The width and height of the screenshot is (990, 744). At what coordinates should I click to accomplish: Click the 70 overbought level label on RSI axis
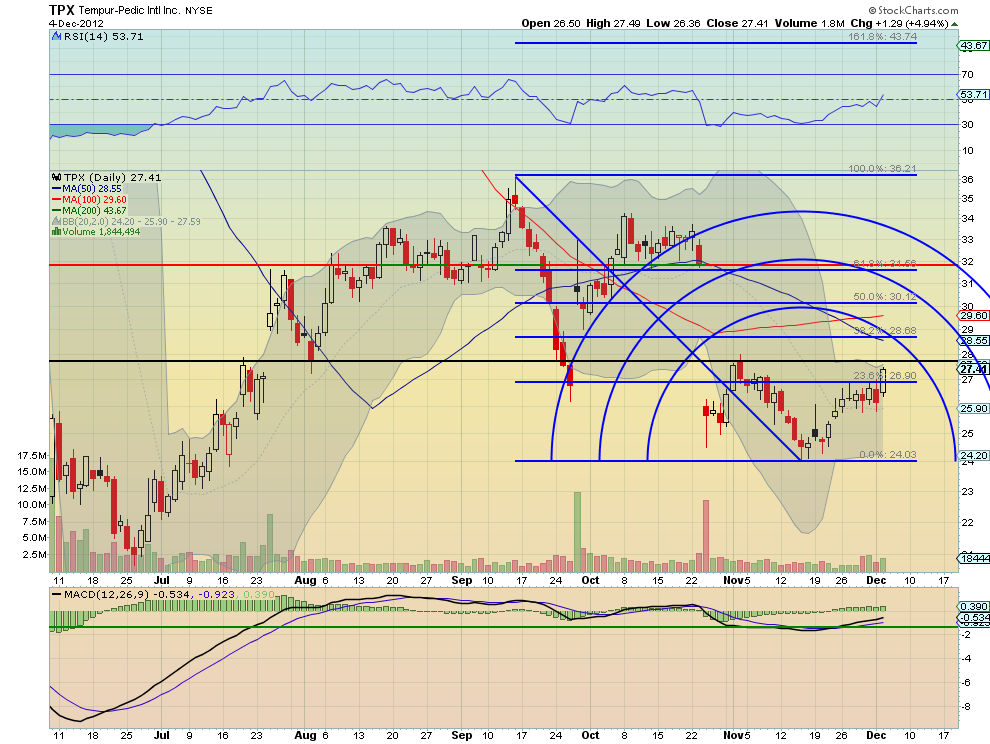point(967,75)
